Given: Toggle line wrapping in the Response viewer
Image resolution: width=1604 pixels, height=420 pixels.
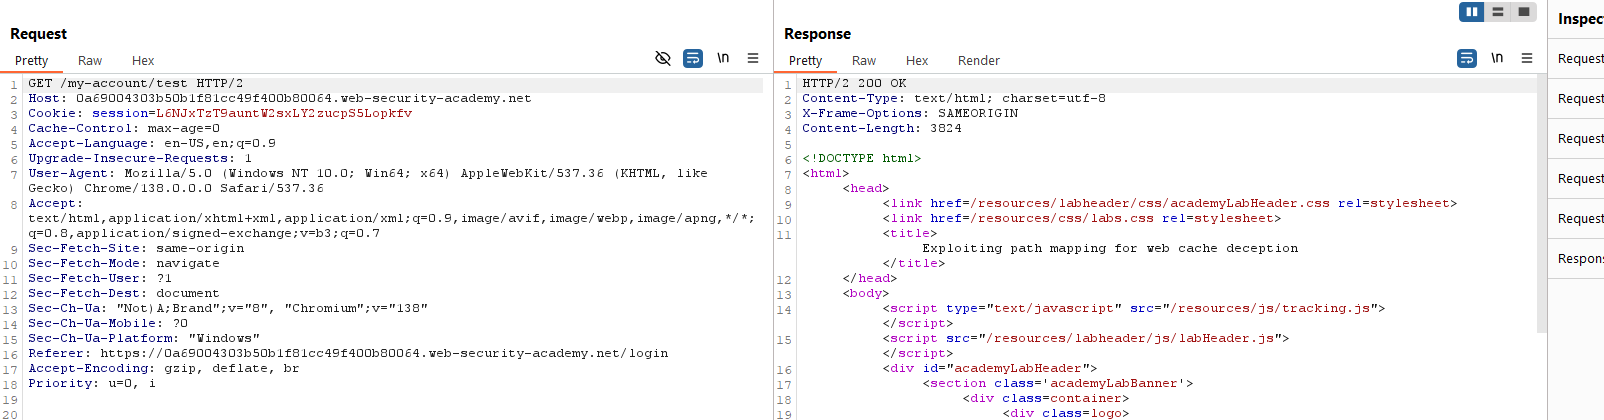Looking at the screenshot, I should (1467, 58).
